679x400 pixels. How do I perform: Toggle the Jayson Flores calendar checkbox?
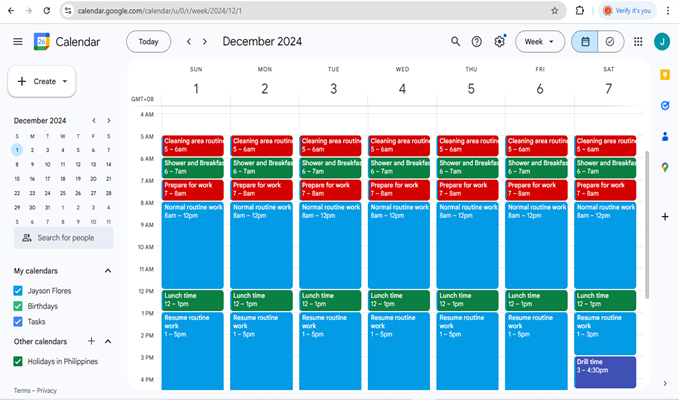[18, 290]
